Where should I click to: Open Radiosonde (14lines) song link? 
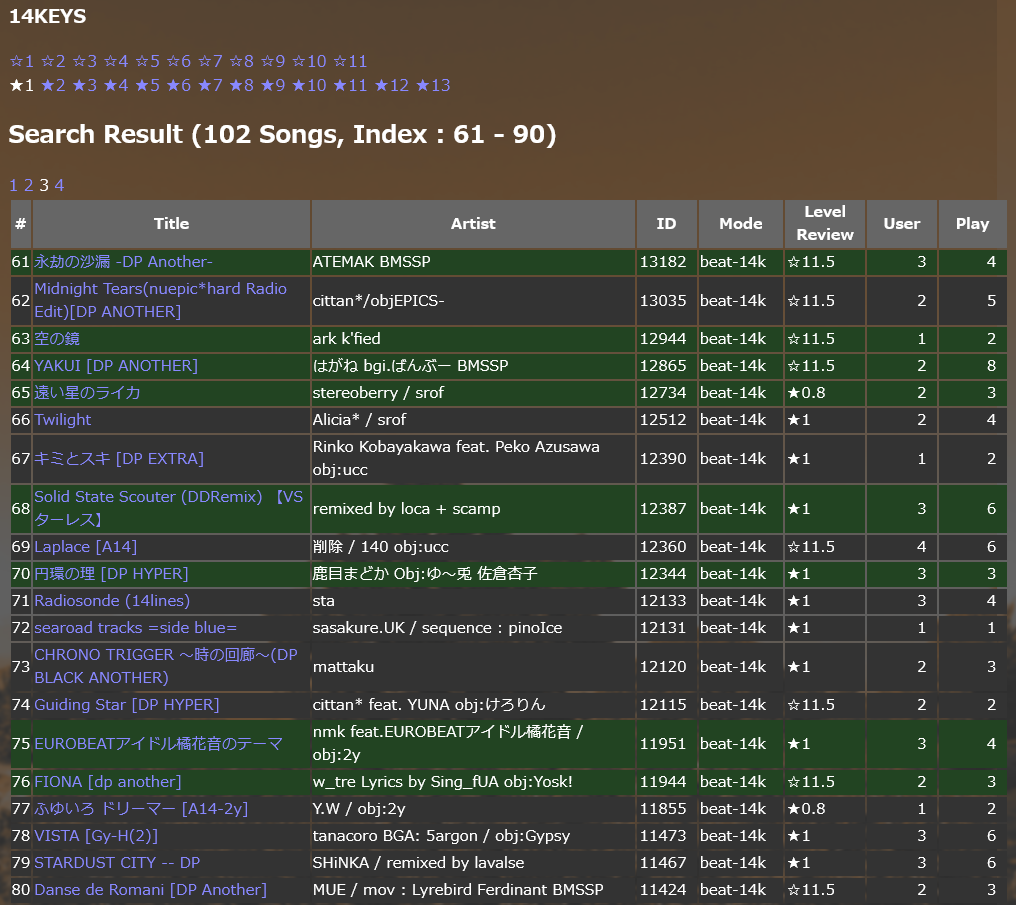point(112,601)
